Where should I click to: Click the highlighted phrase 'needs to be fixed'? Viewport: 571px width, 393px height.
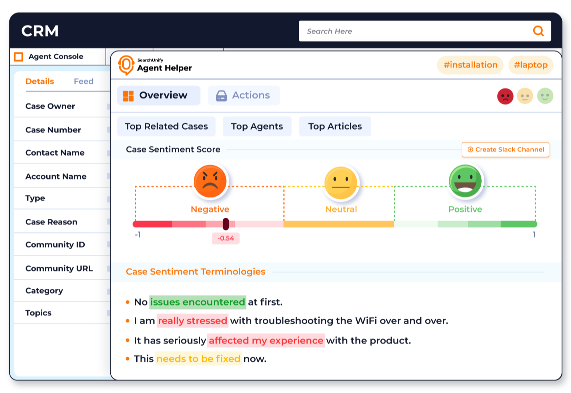pos(198,359)
